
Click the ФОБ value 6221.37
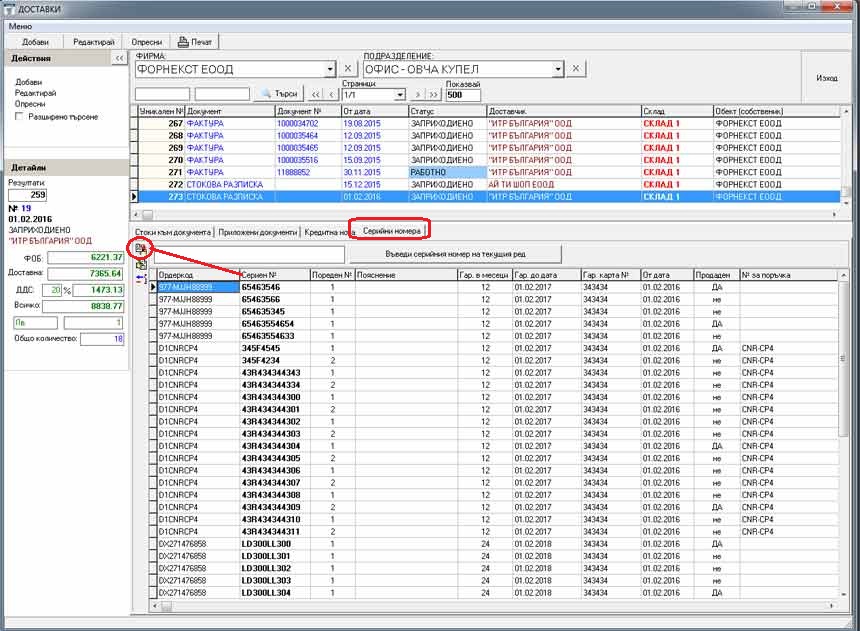tap(85, 257)
